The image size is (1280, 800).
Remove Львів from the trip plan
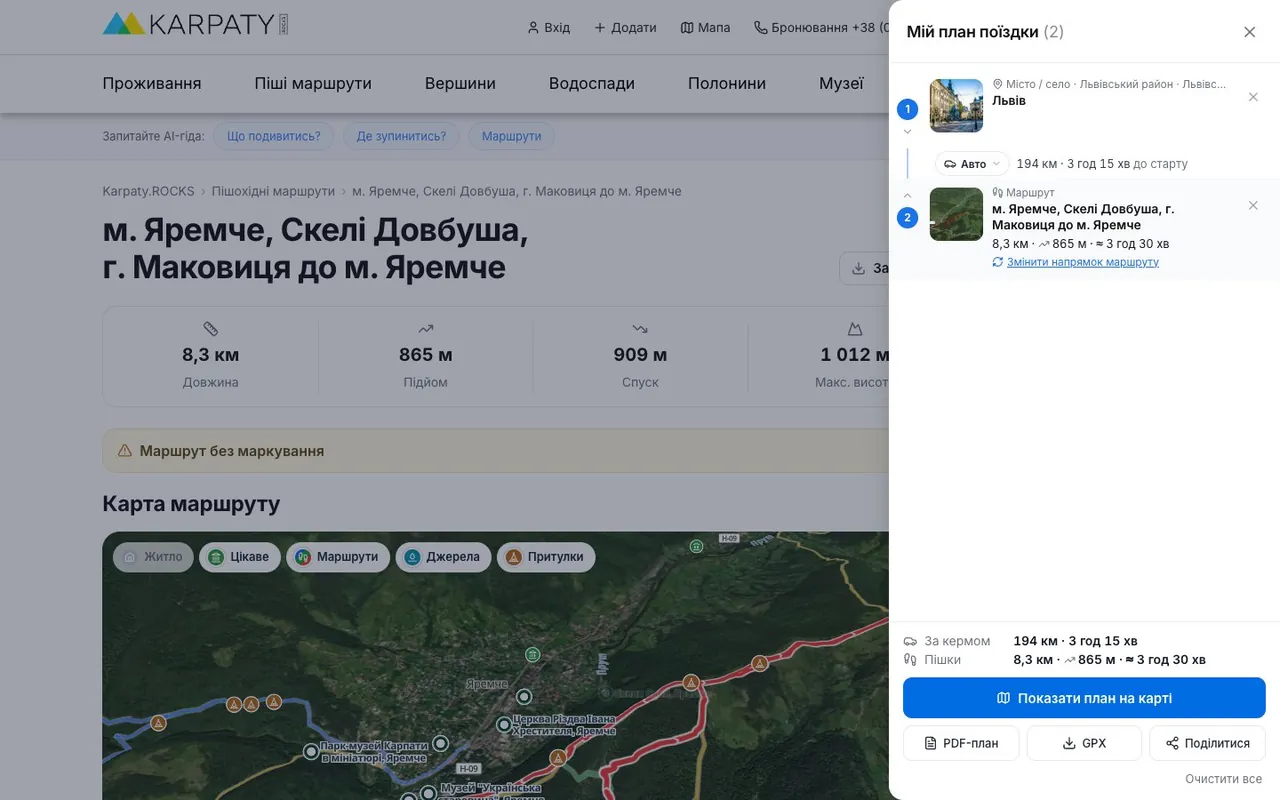point(1253,97)
